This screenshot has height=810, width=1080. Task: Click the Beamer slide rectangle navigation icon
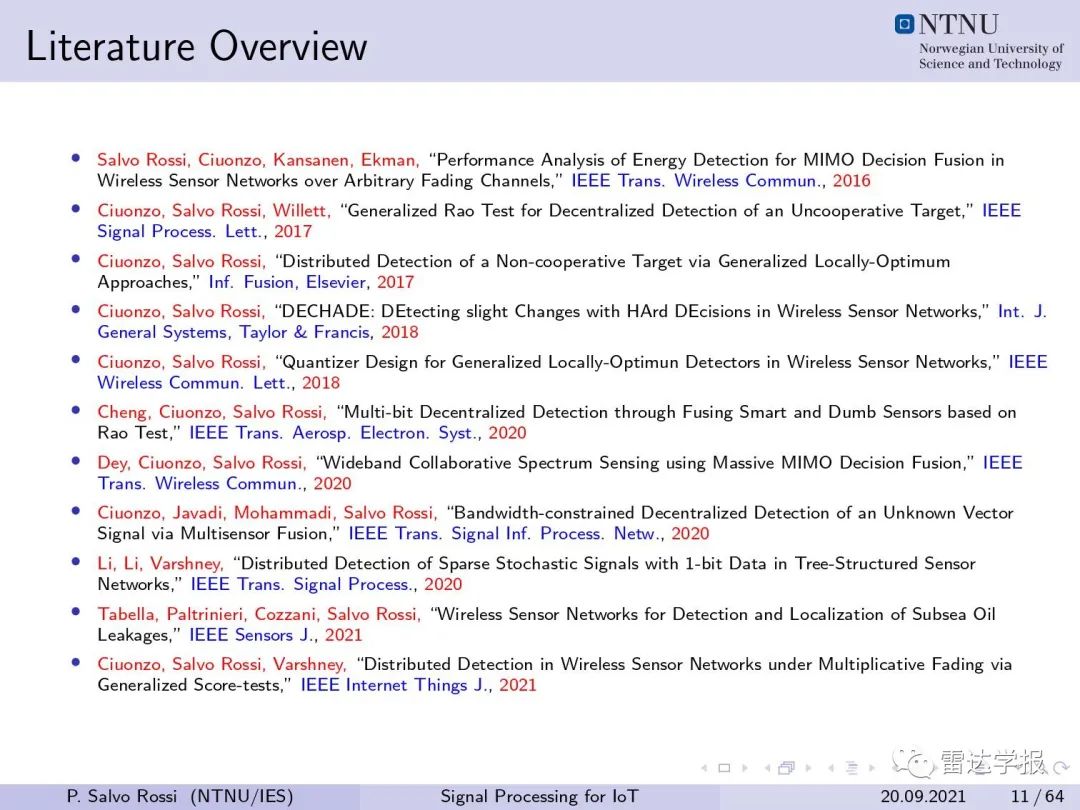pos(724,768)
